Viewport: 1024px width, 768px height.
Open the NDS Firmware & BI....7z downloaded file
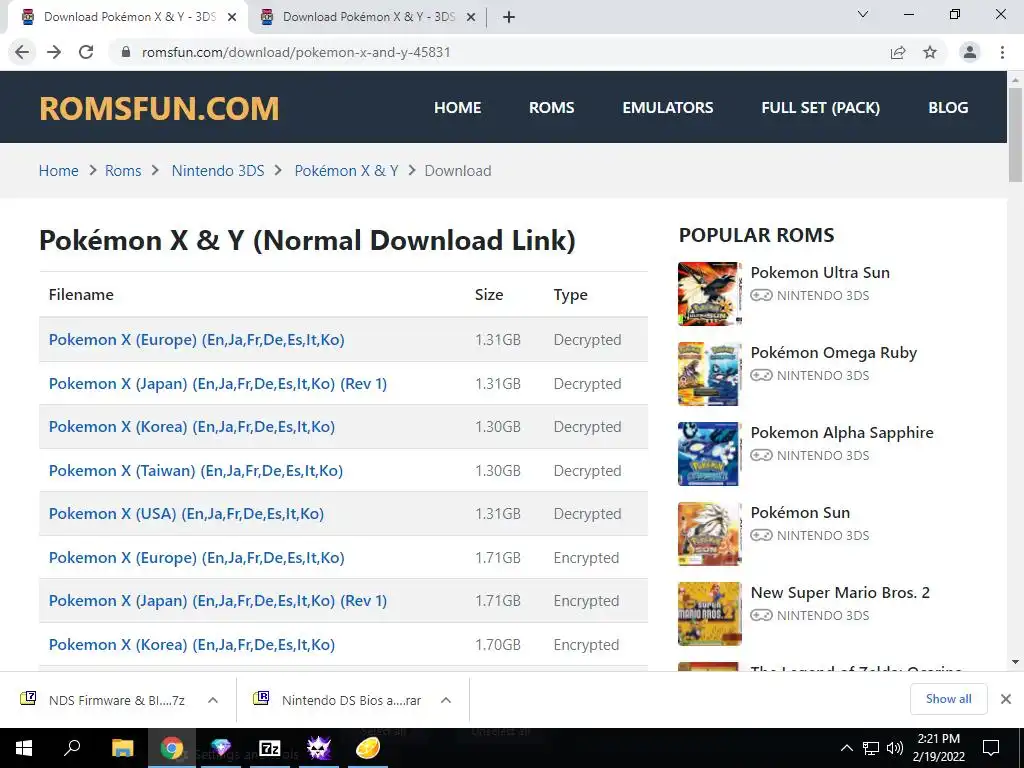tap(103, 700)
